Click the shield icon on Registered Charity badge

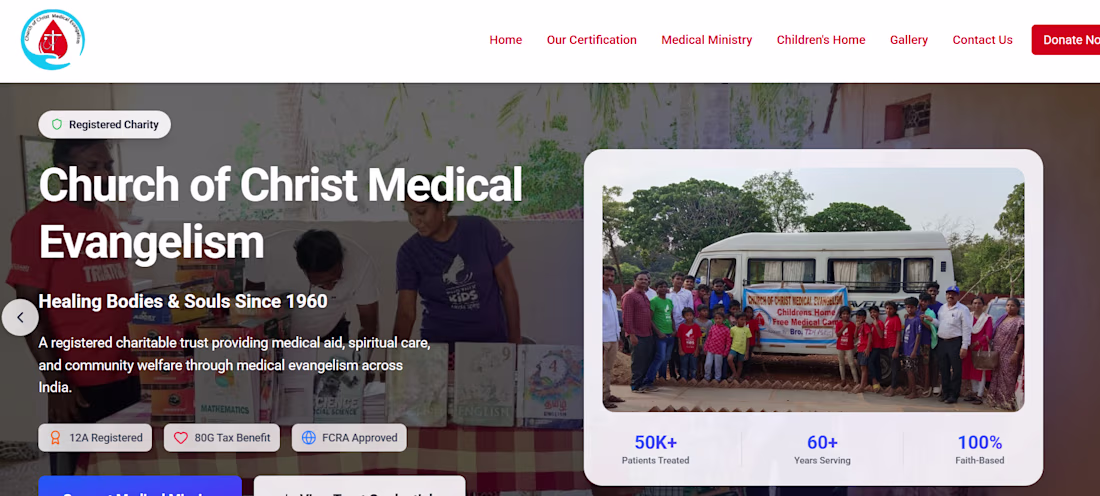[x=57, y=125]
